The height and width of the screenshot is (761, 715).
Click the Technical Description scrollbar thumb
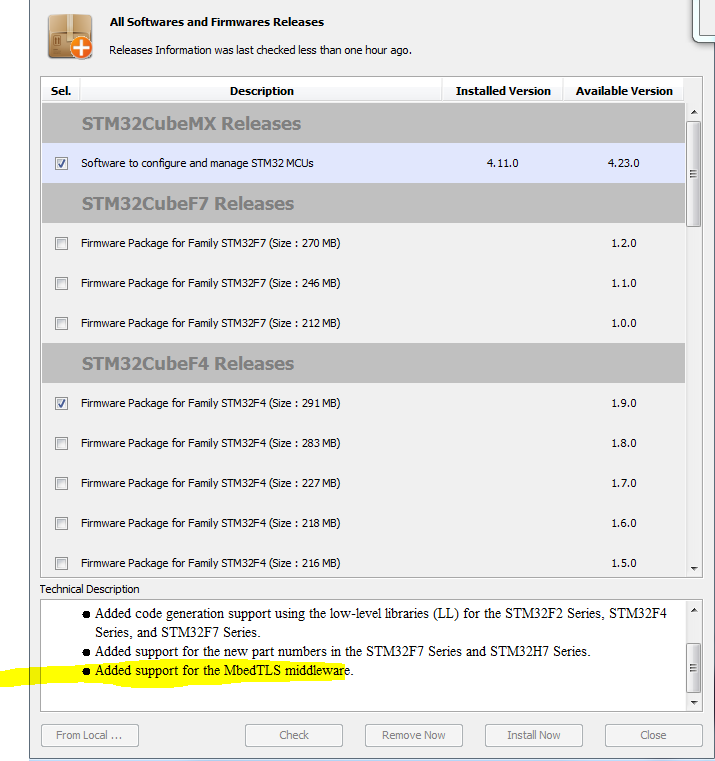point(694,668)
